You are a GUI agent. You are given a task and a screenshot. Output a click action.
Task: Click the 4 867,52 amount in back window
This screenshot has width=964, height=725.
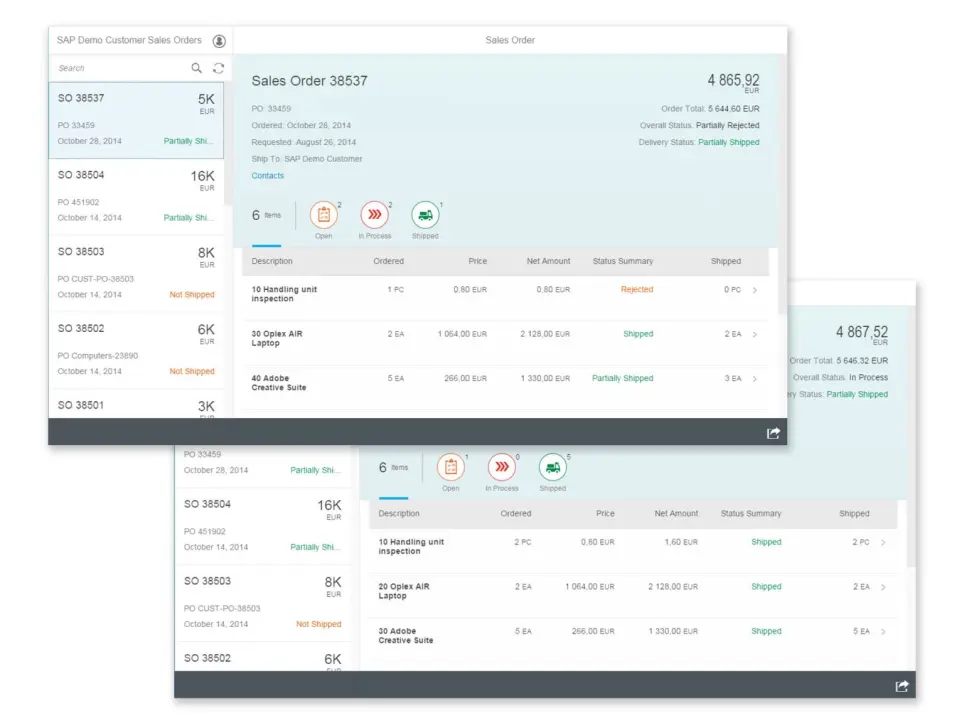[x=861, y=334]
